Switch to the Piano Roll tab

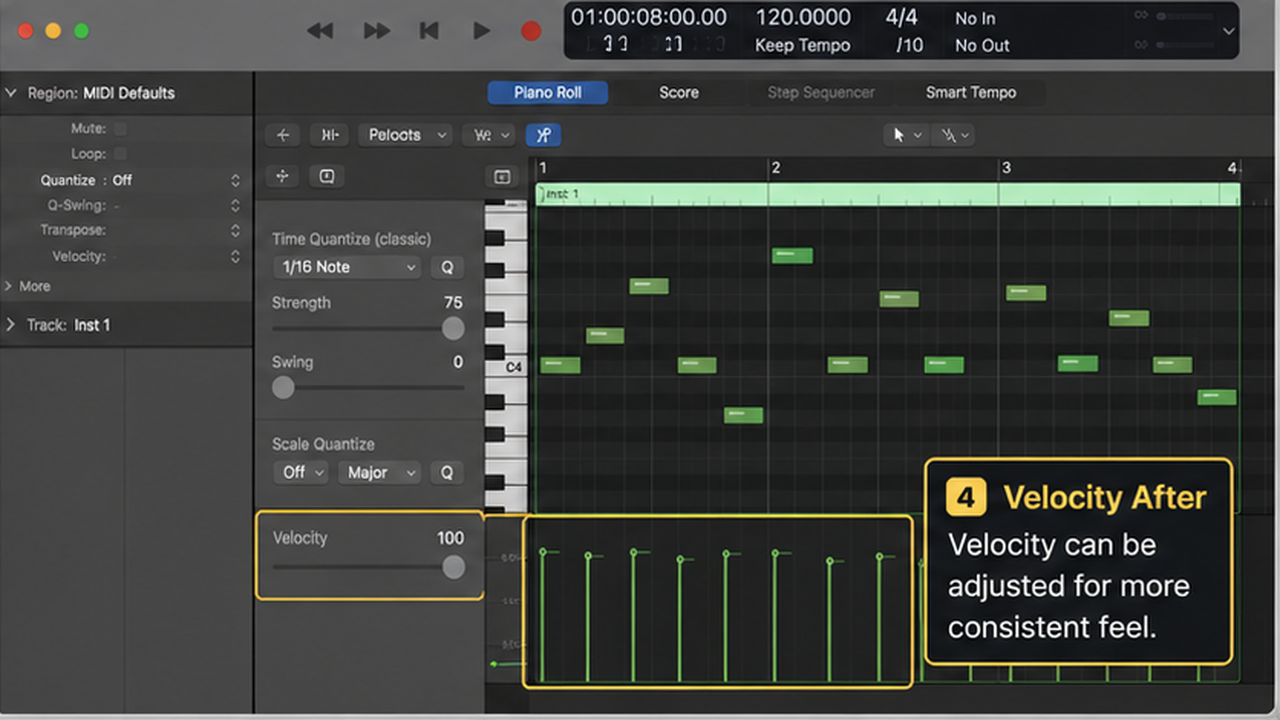click(548, 92)
